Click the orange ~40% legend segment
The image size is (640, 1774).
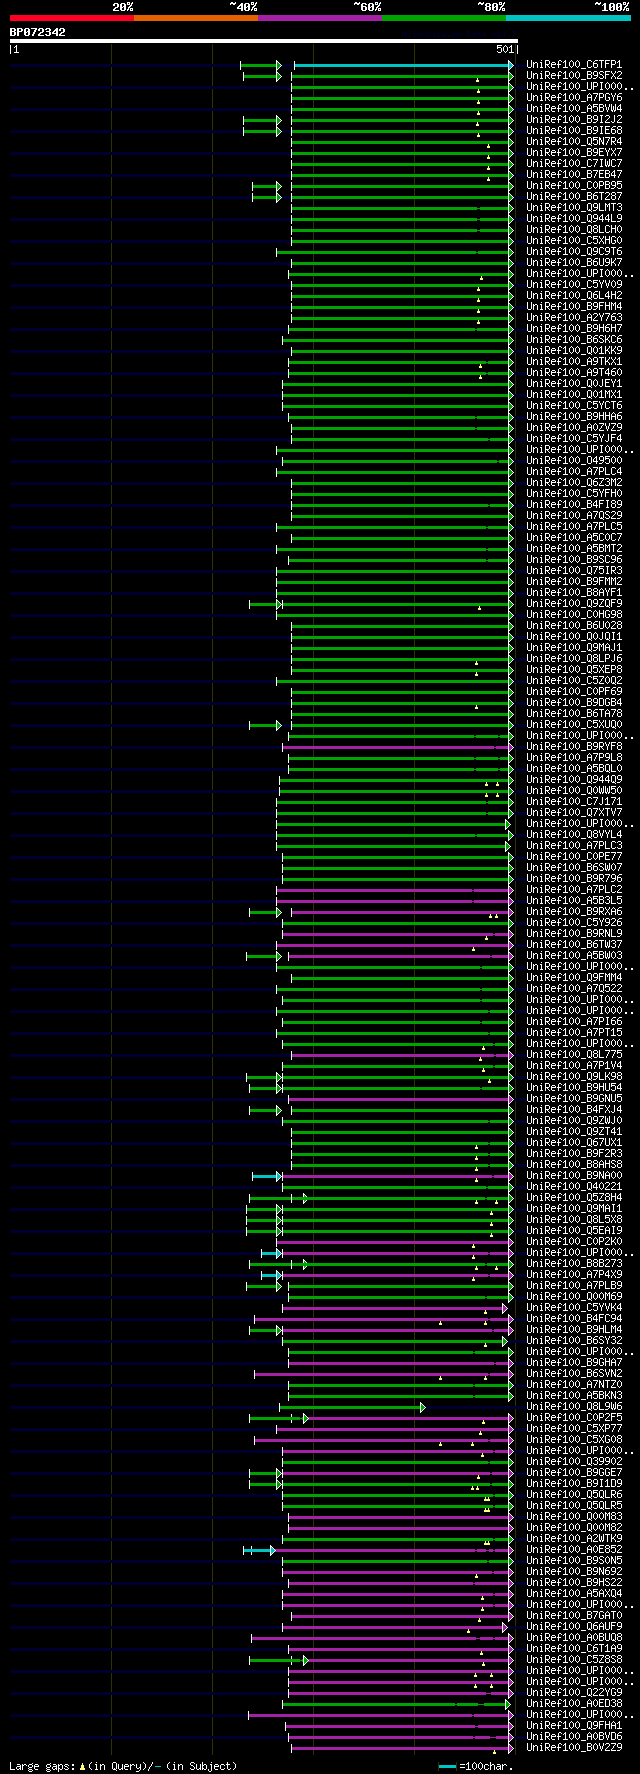195,18
